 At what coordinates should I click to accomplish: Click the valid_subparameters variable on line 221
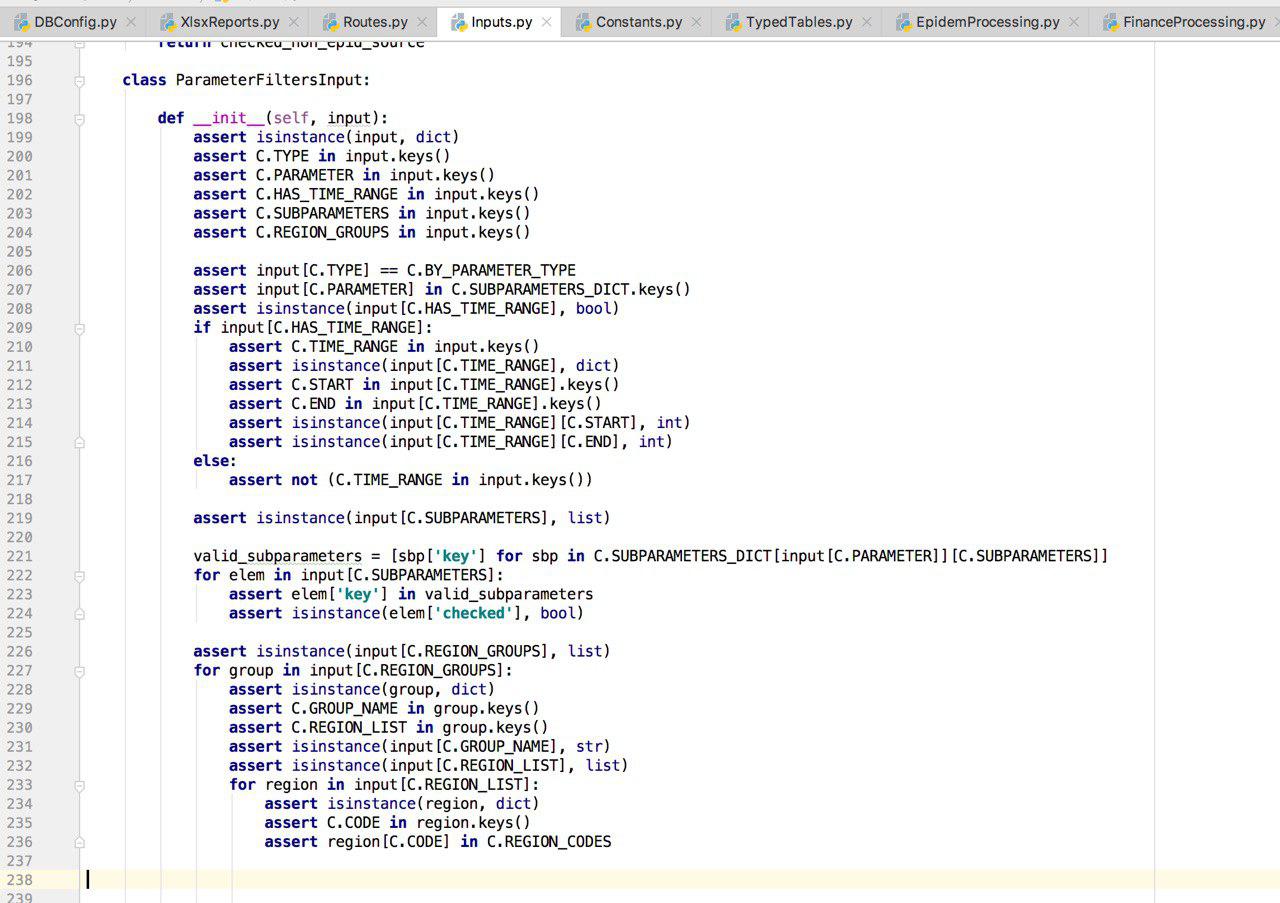(277, 556)
